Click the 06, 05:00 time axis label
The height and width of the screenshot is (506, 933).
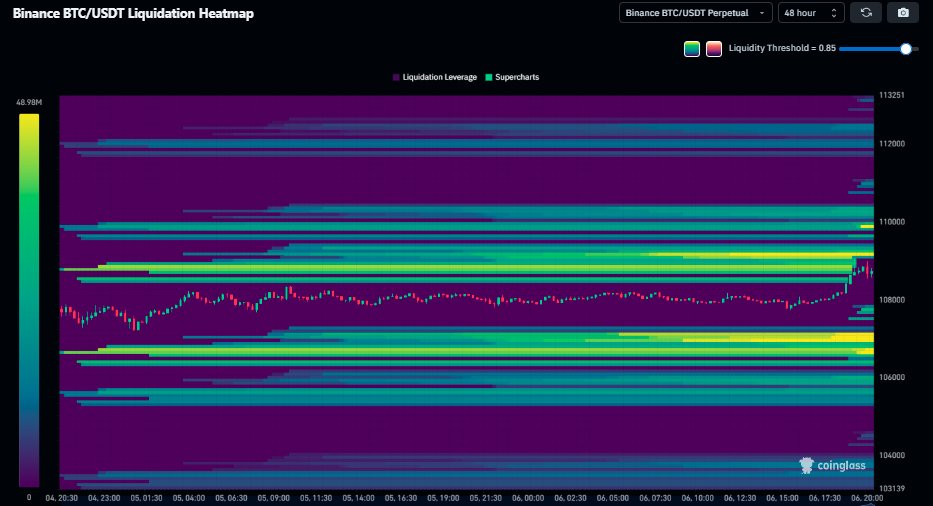pyautogui.click(x=613, y=498)
